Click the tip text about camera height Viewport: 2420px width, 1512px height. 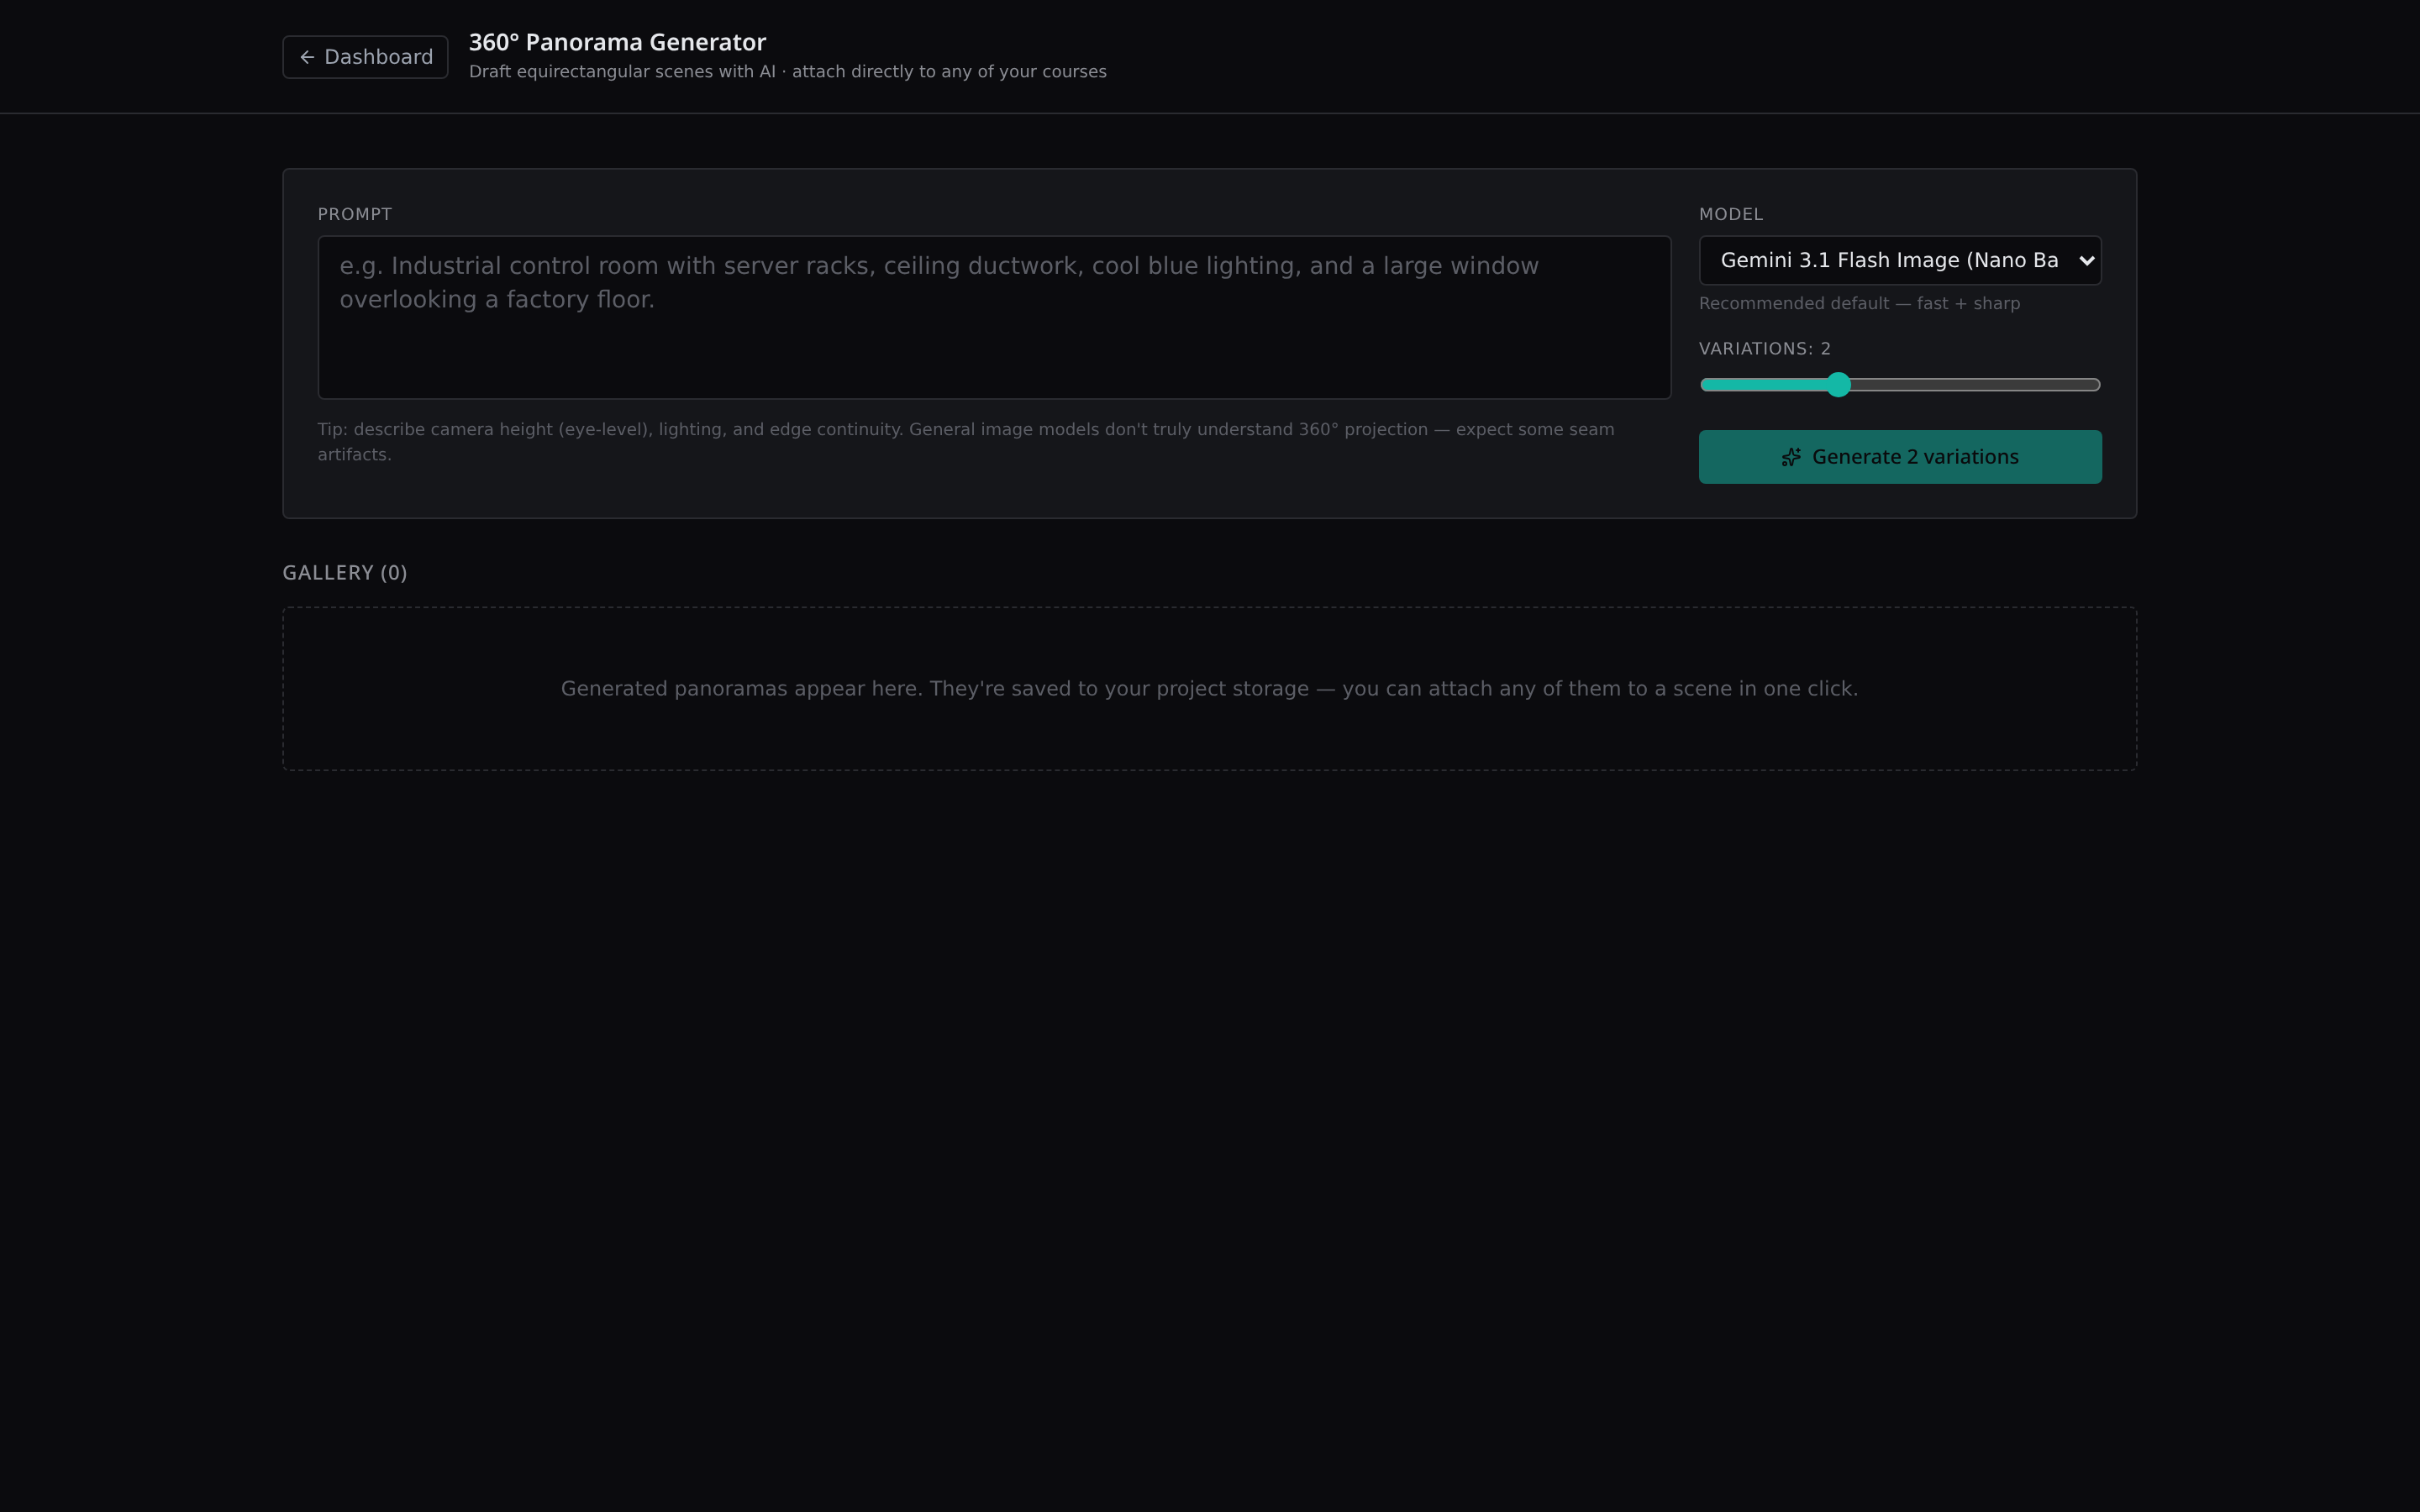pos(966,441)
